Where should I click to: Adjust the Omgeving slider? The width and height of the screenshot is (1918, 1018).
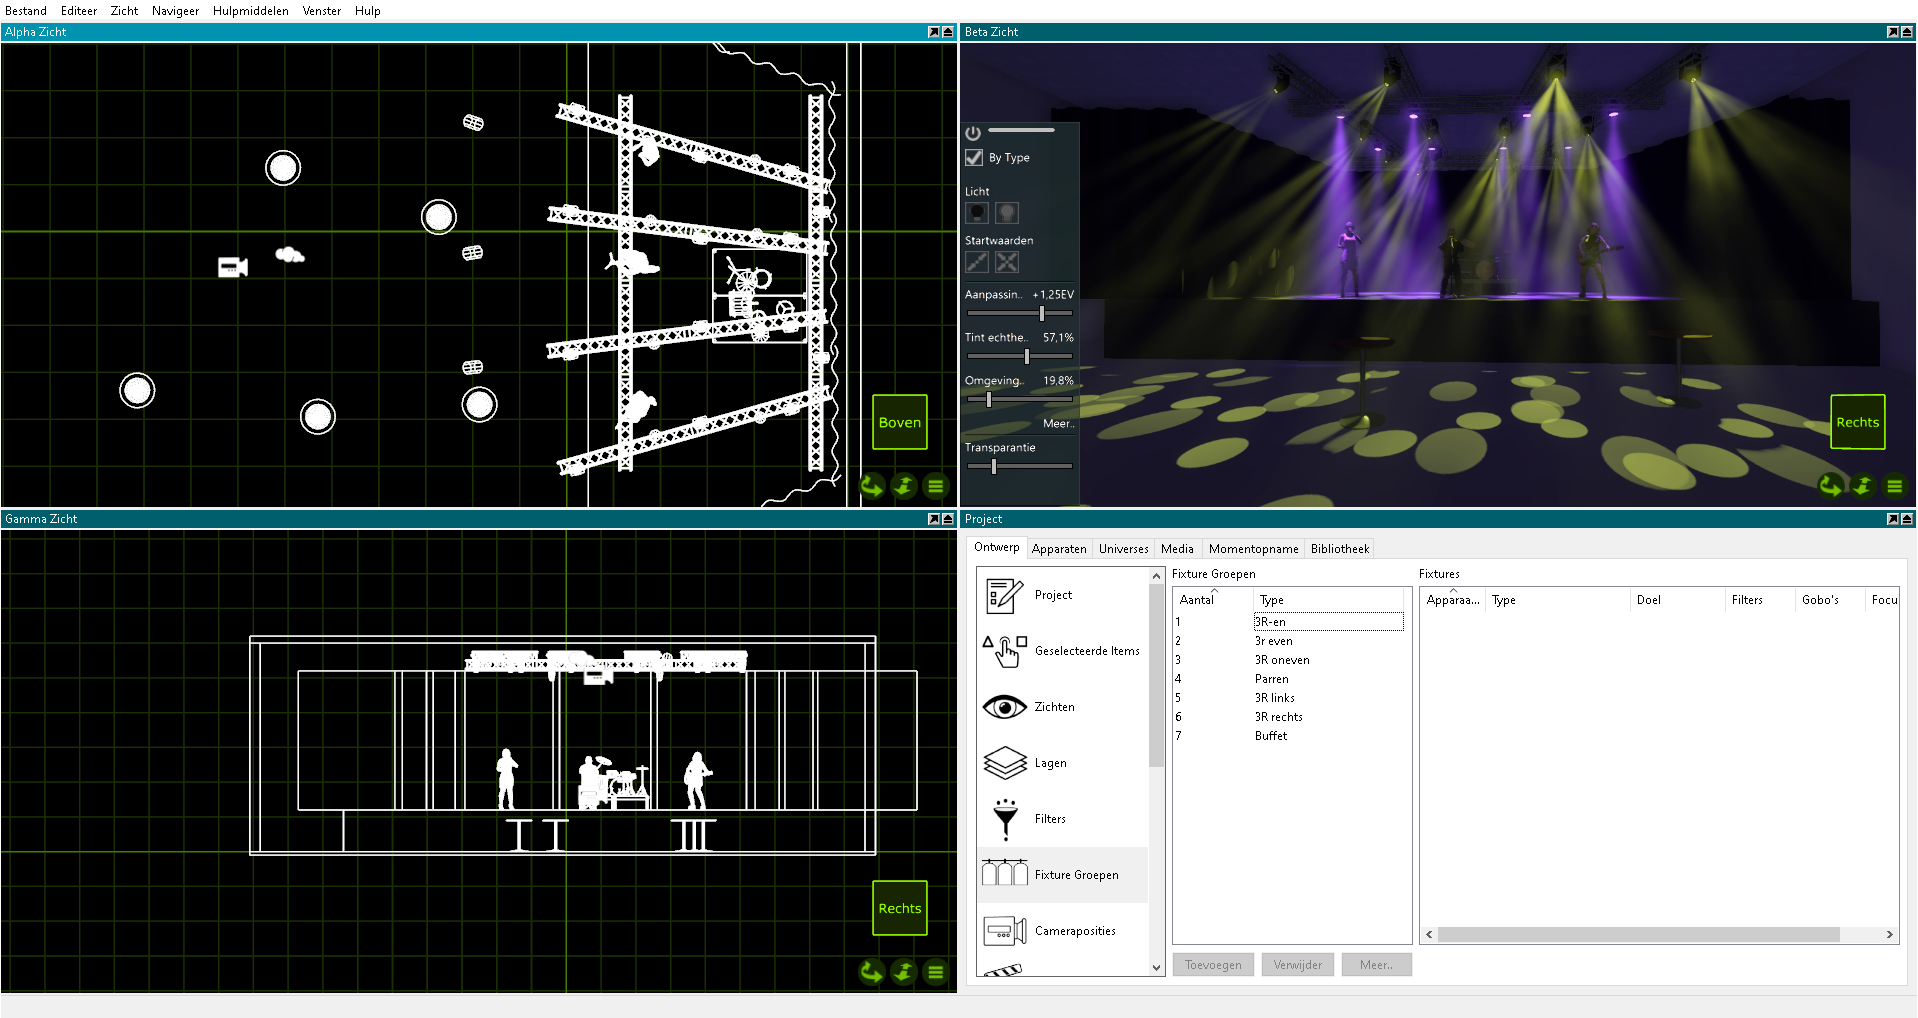coord(989,399)
